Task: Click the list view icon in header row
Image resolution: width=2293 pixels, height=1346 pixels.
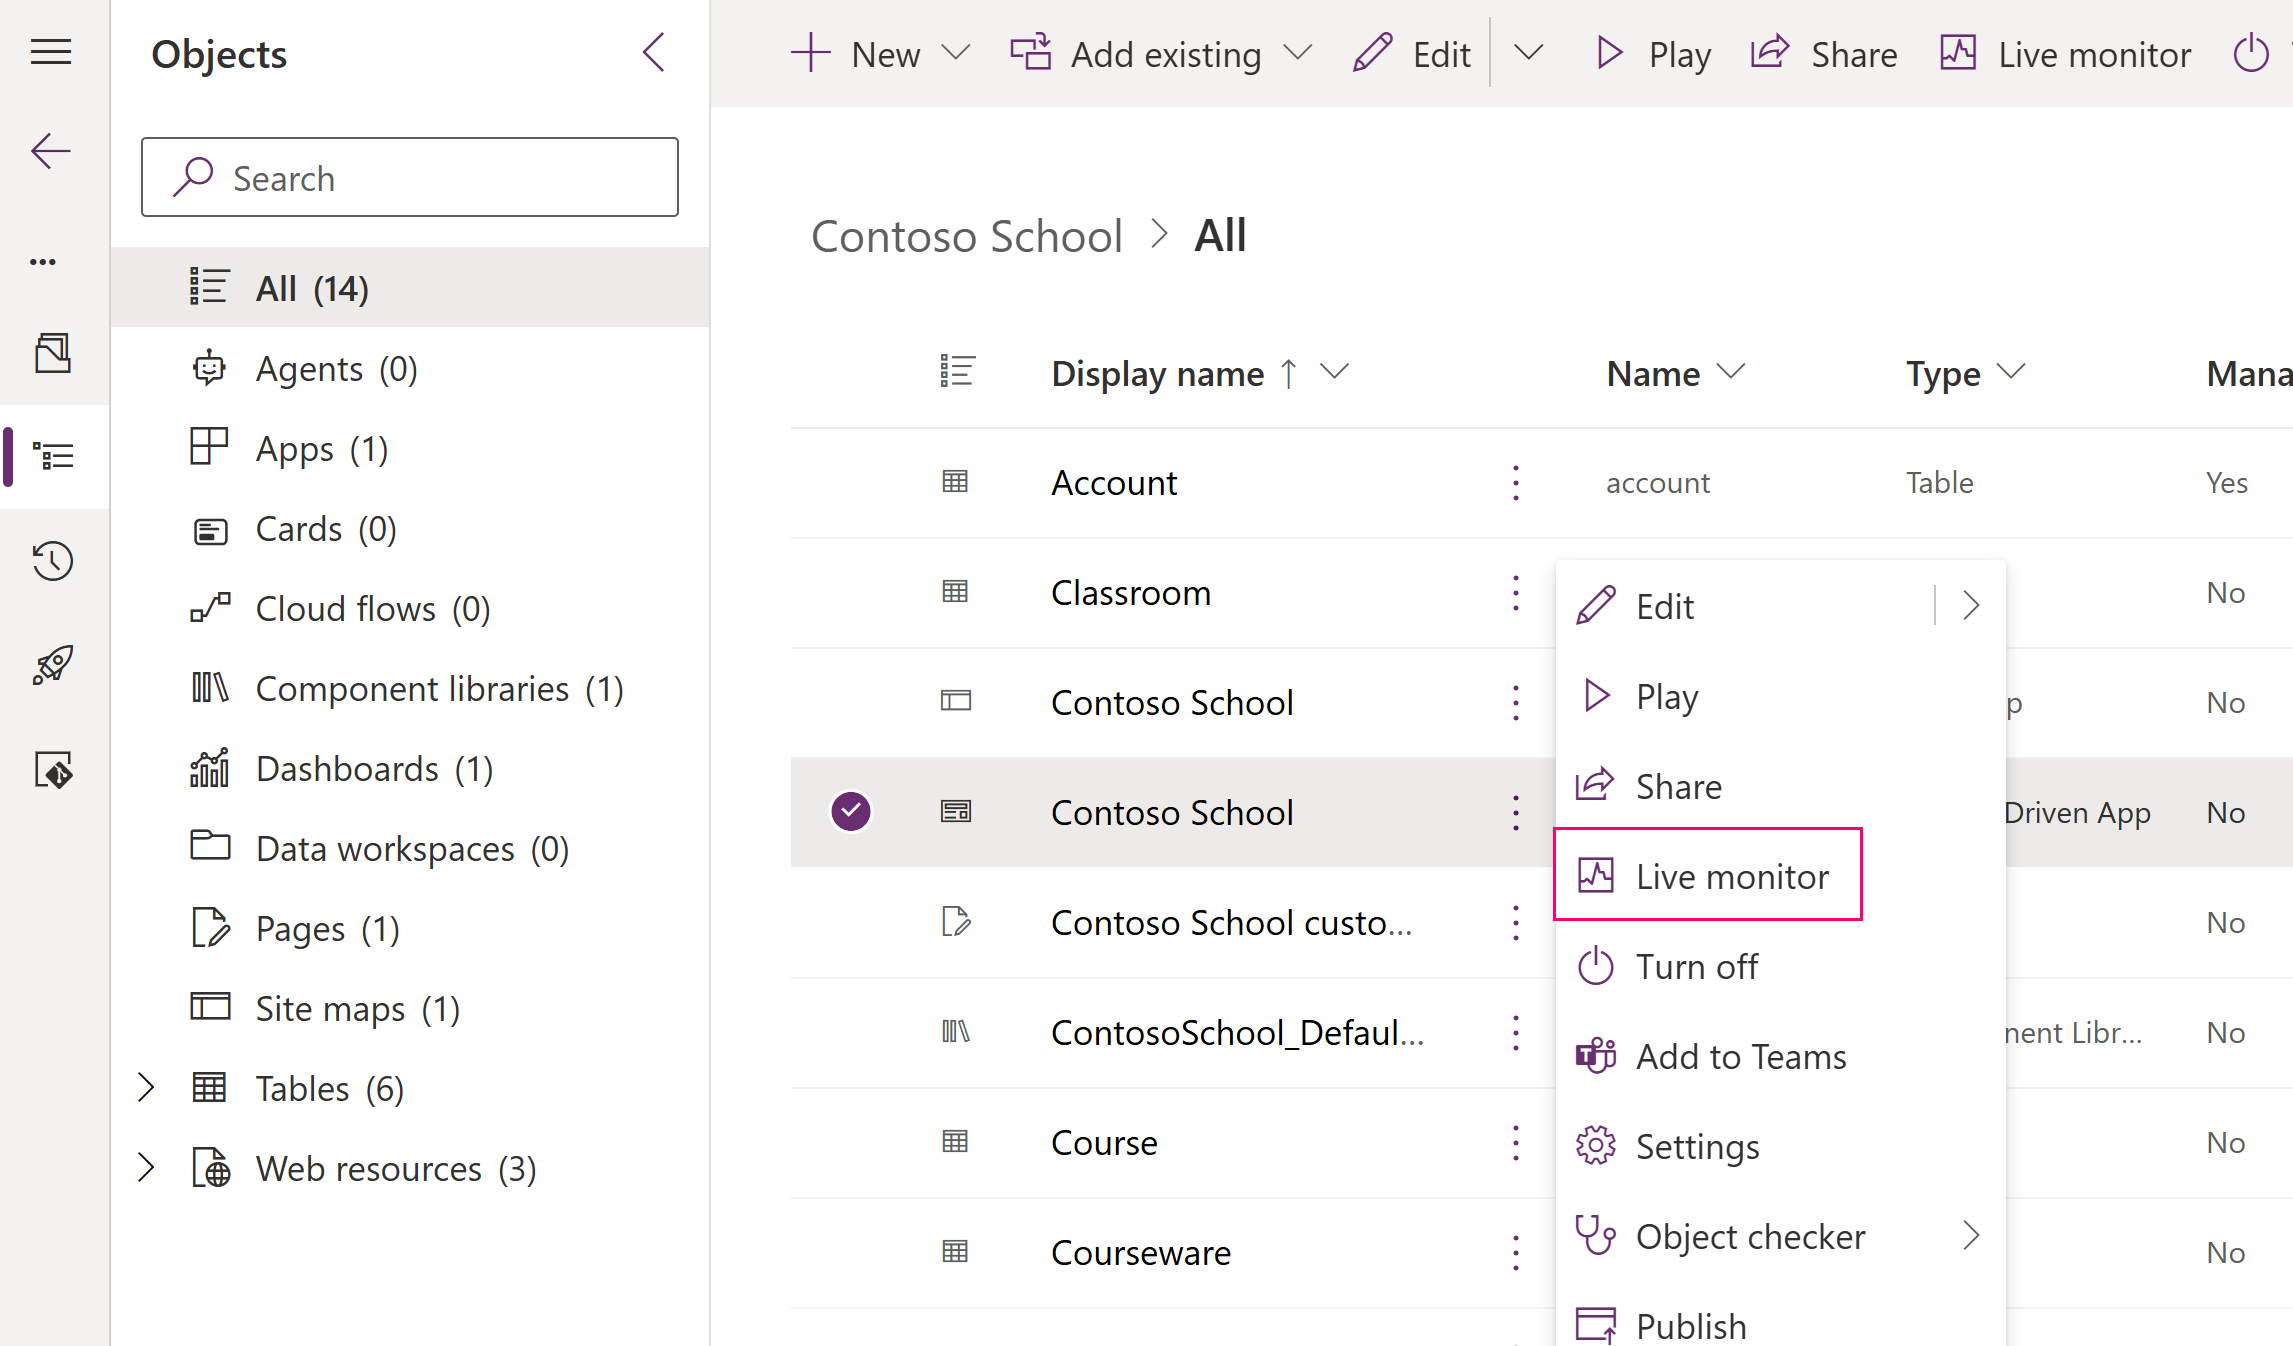Action: pos(957,372)
